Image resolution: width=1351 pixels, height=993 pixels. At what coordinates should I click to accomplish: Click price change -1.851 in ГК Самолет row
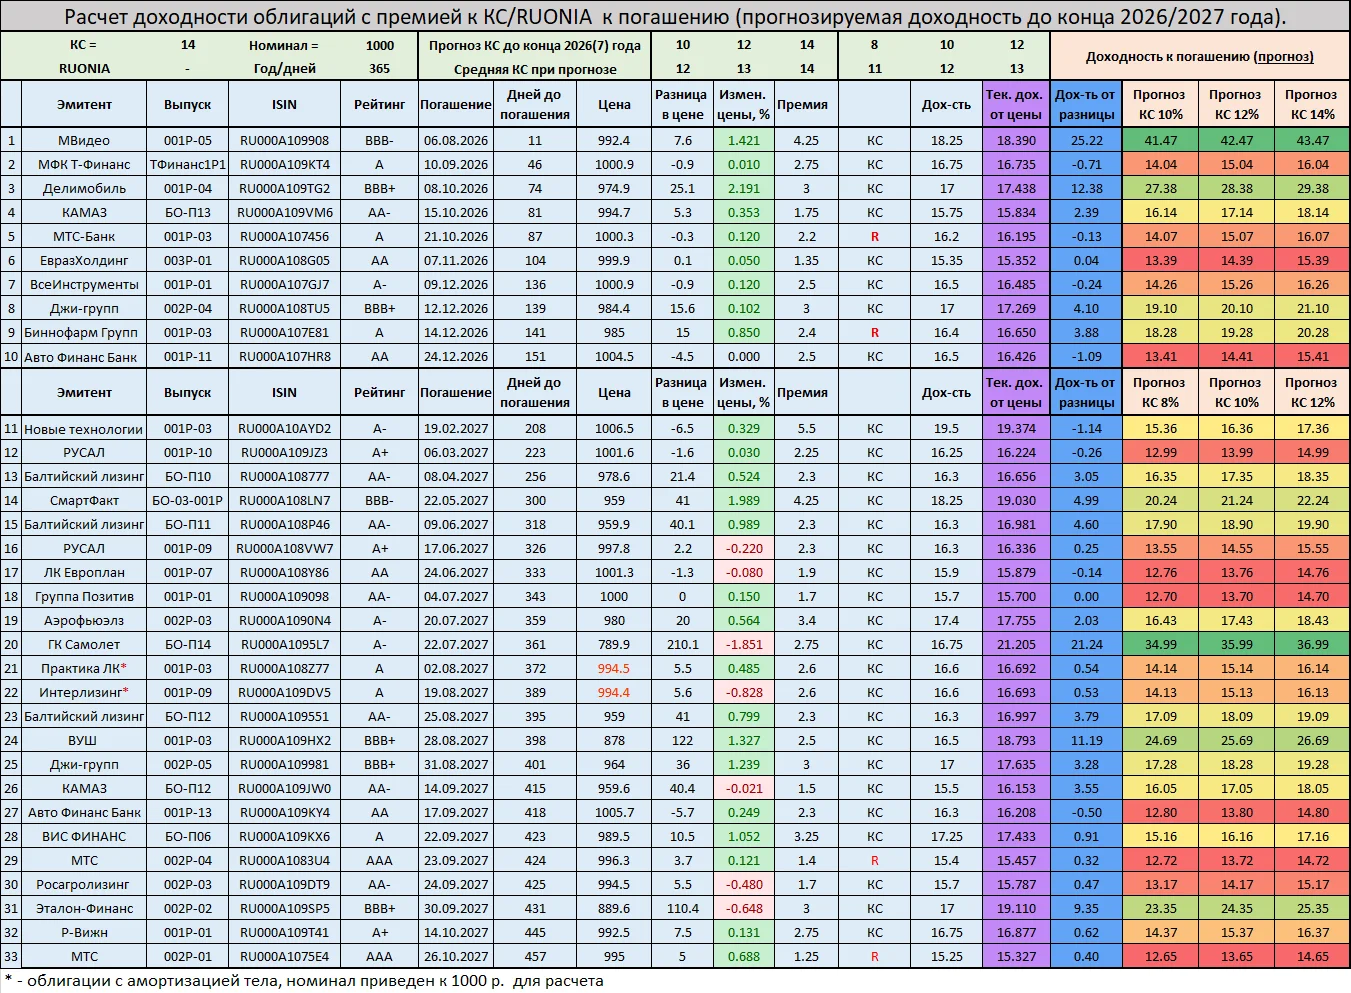pos(744,645)
